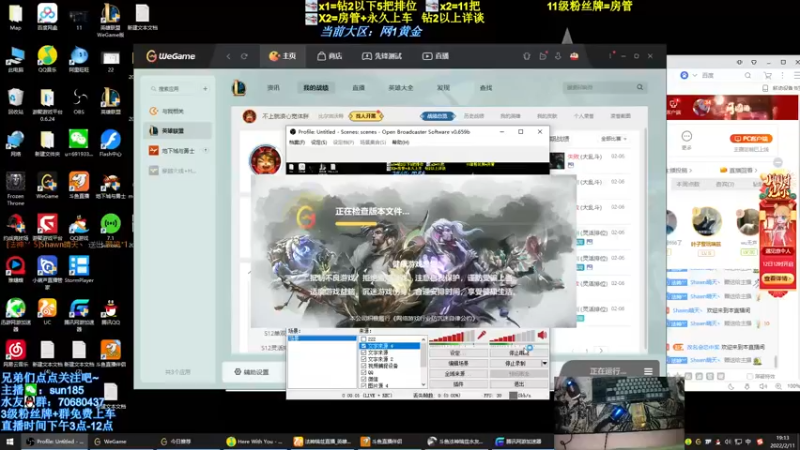The height and width of the screenshot is (450, 800).
Task: Click the download icon in WeGame title bar
Action: [x=558, y=56]
